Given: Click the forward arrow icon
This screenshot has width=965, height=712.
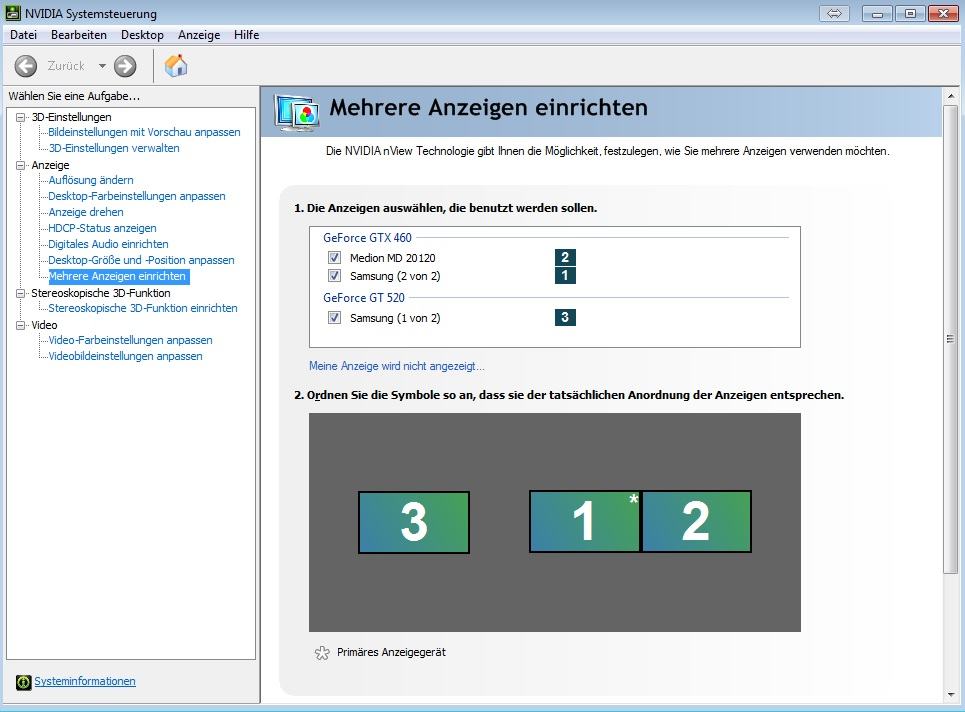Looking at the screenshot, I should (x=125, y=66).
